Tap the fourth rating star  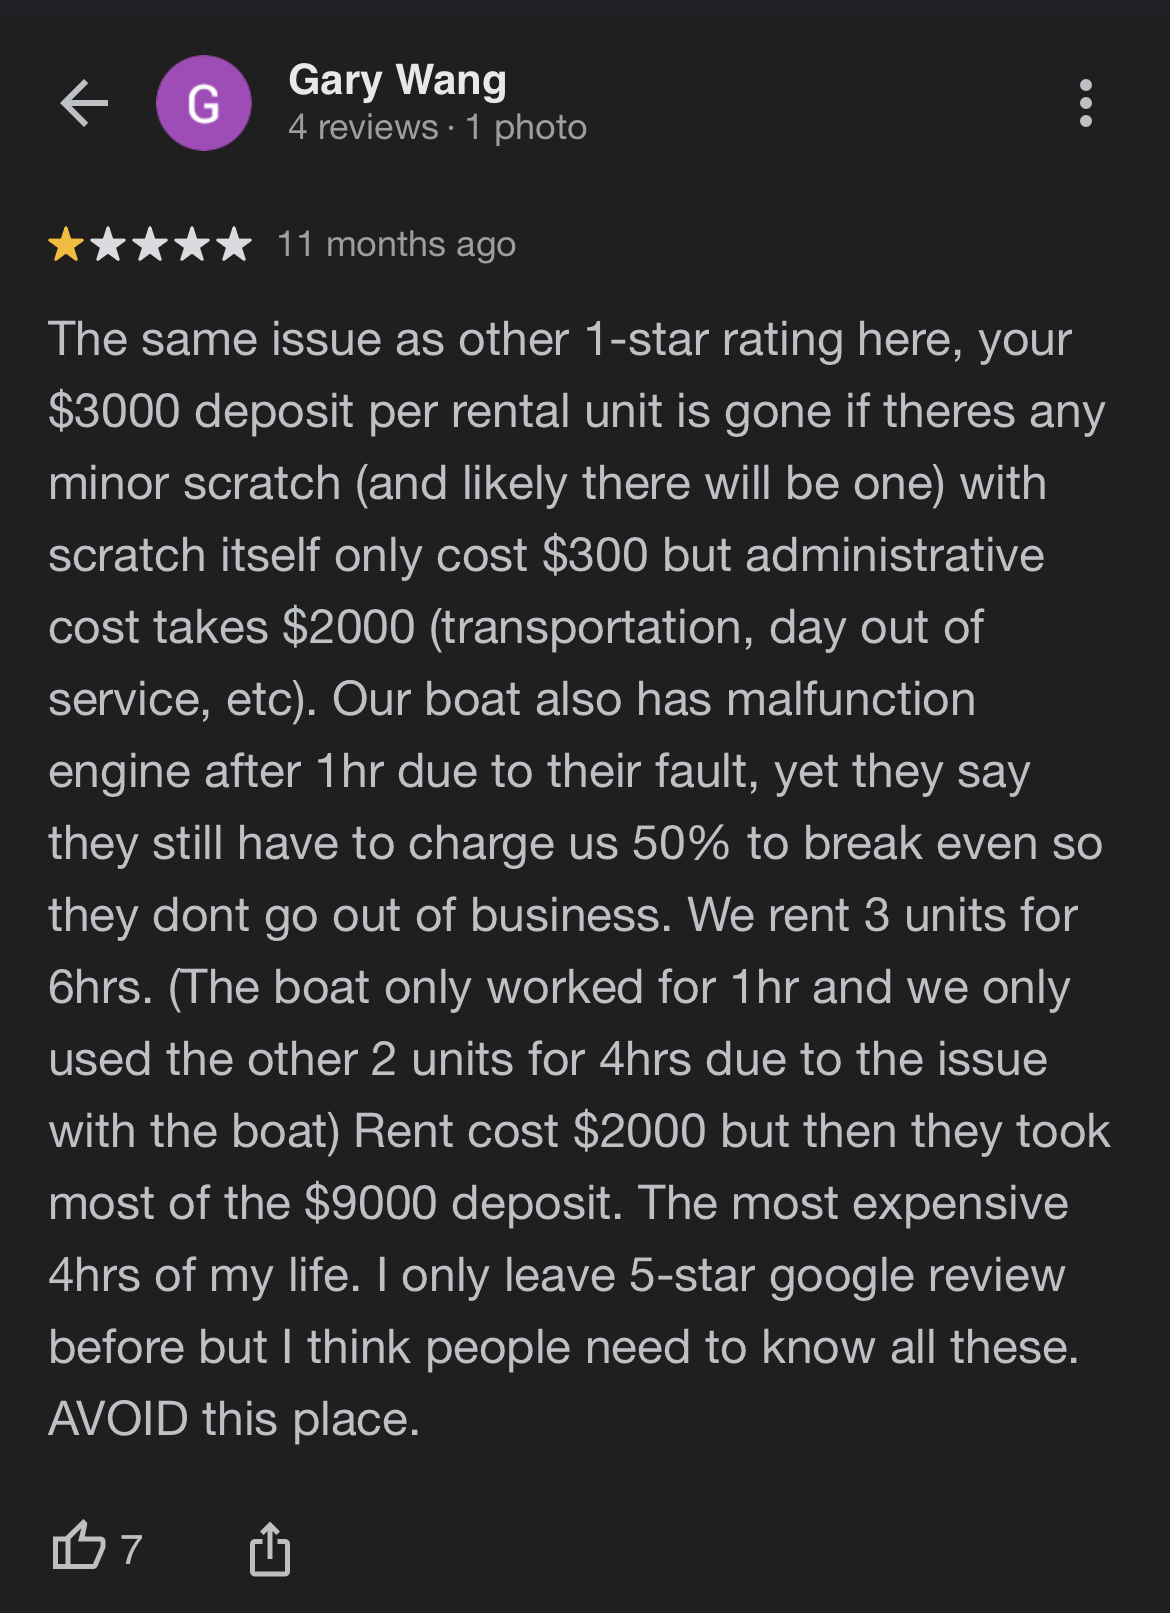[192, 244]
